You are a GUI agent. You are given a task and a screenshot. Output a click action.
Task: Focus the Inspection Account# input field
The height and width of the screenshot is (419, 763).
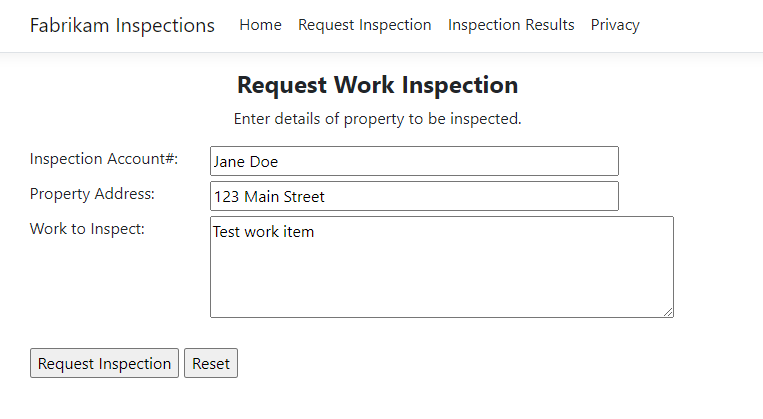414,161
